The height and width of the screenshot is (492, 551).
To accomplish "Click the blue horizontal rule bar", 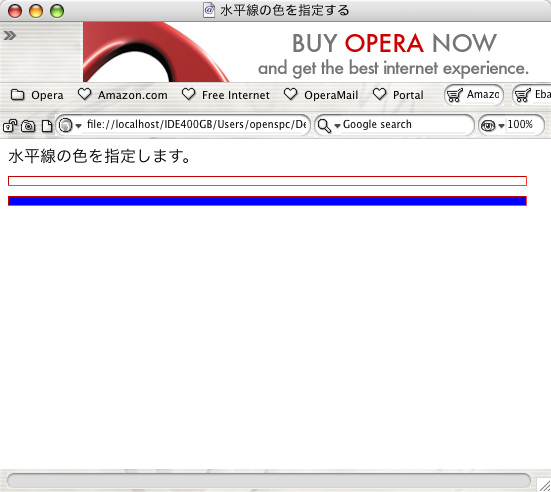I will 267,201.
